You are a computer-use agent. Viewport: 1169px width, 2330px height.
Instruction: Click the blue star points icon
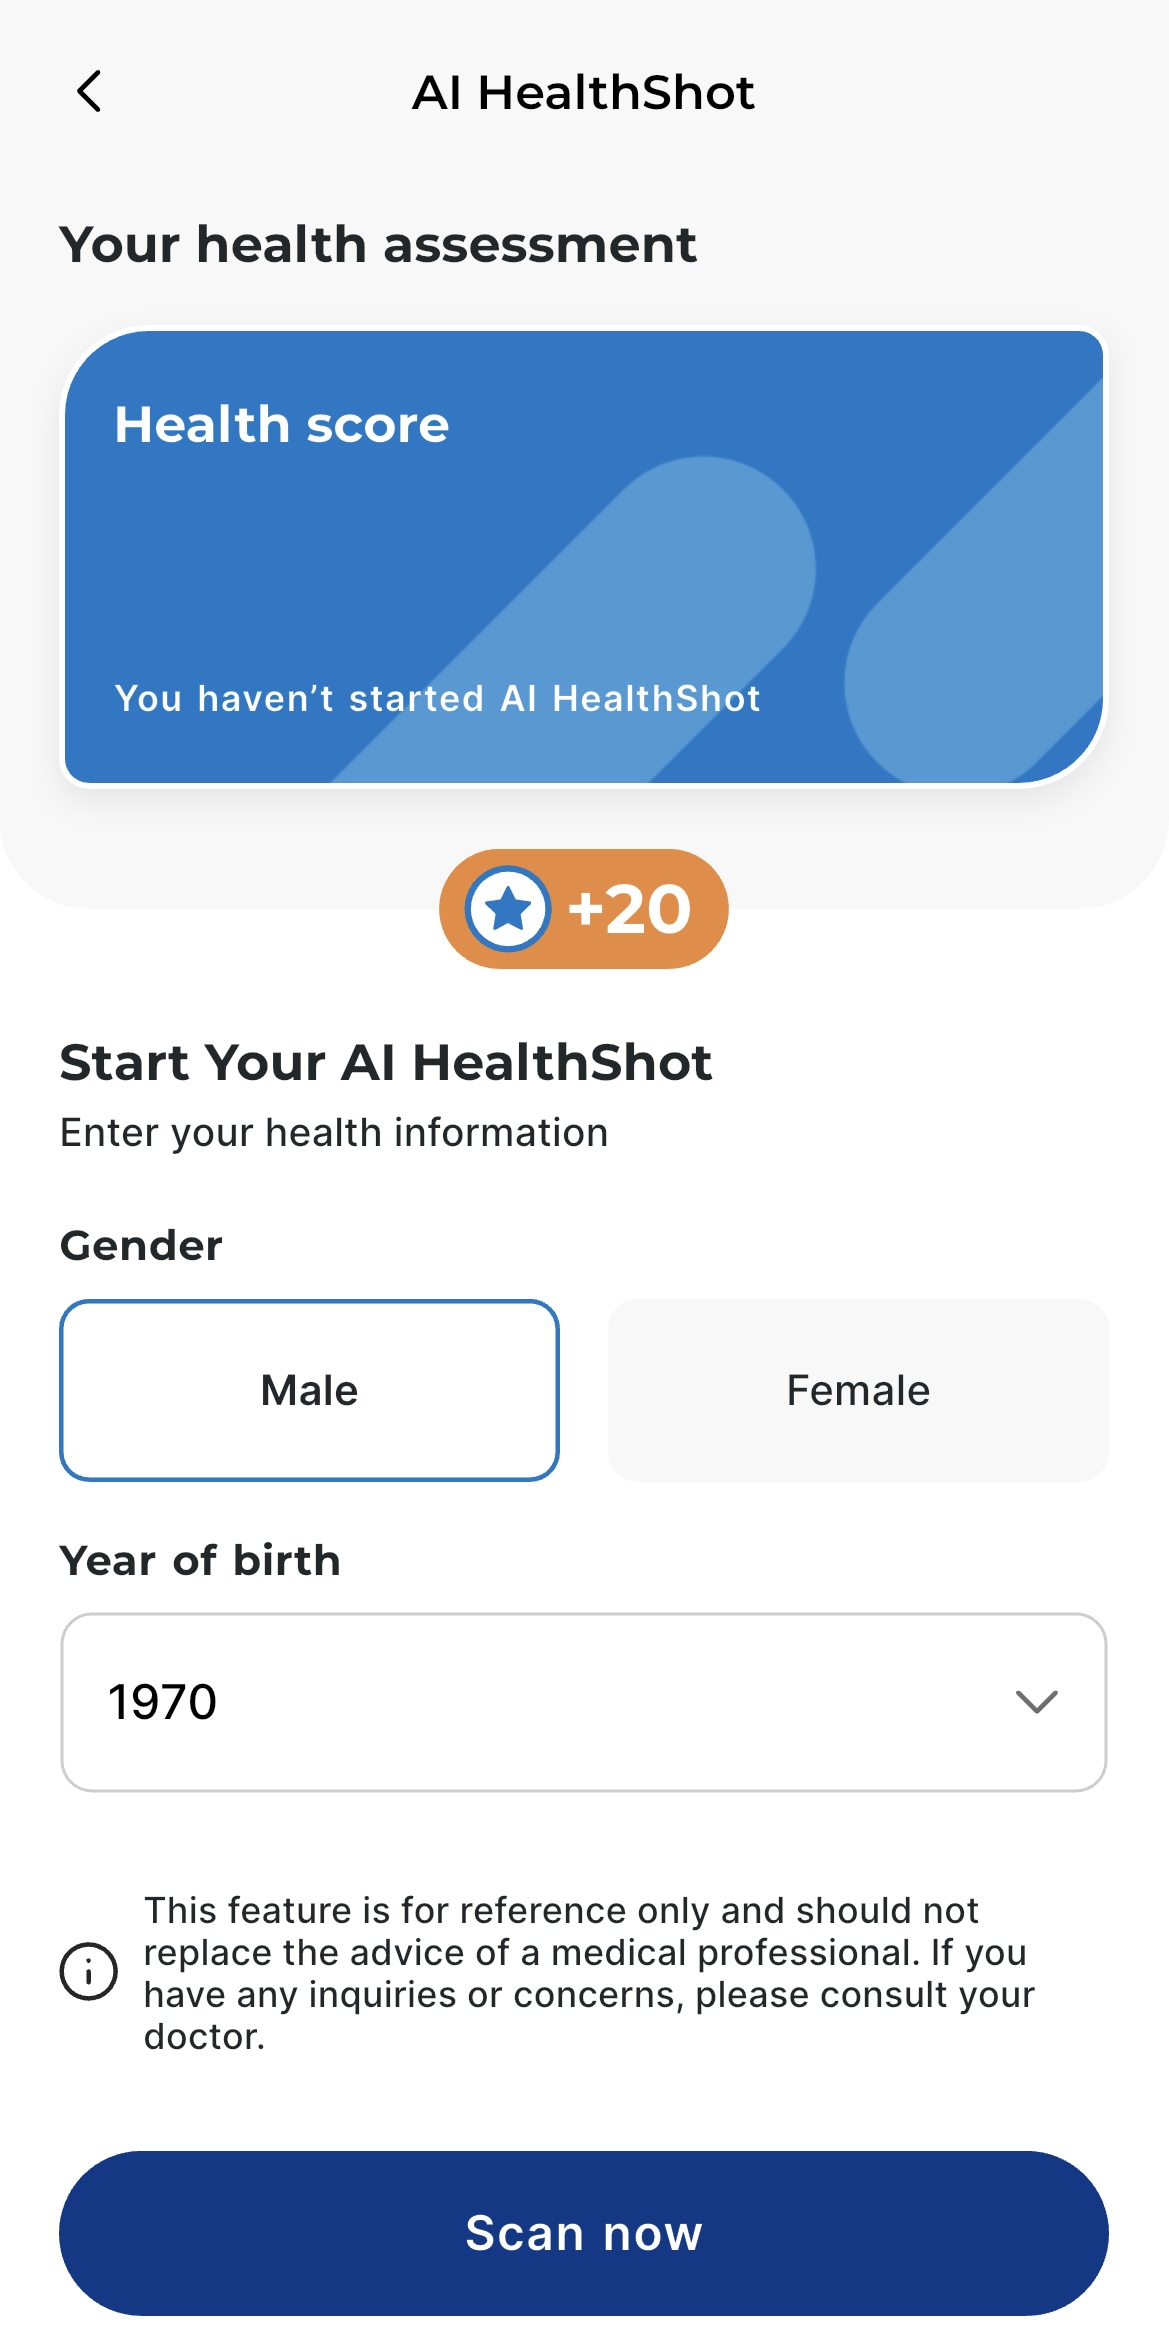click(x=508, y=909)
